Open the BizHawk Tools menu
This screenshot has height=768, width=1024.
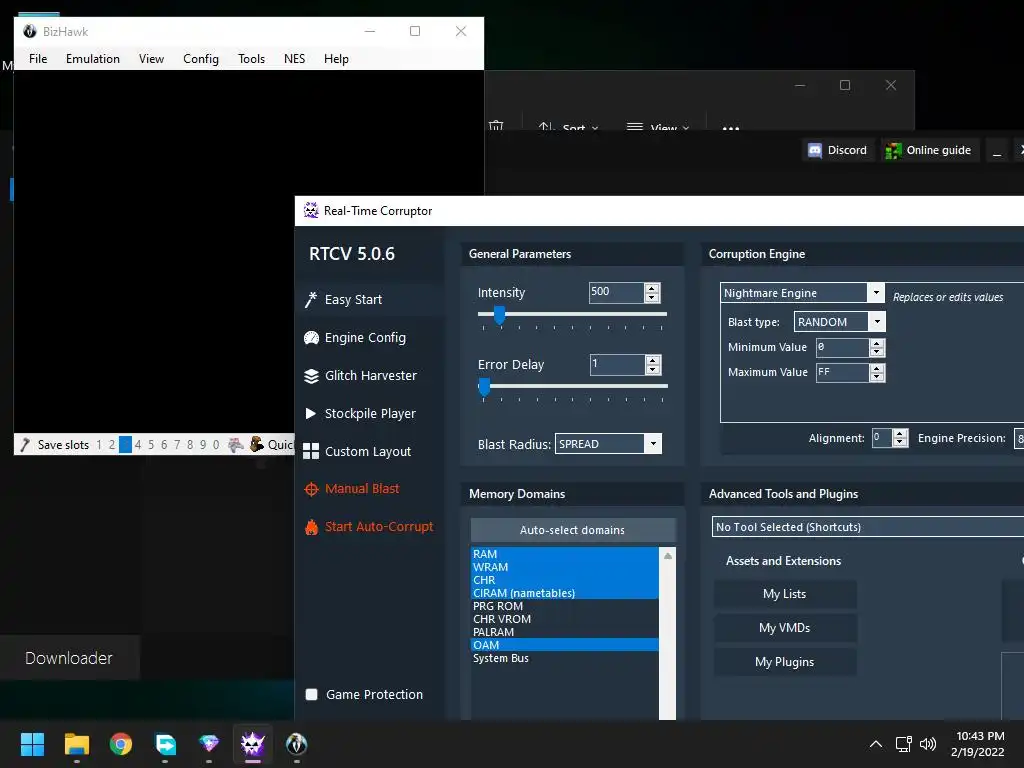point(251,59)
